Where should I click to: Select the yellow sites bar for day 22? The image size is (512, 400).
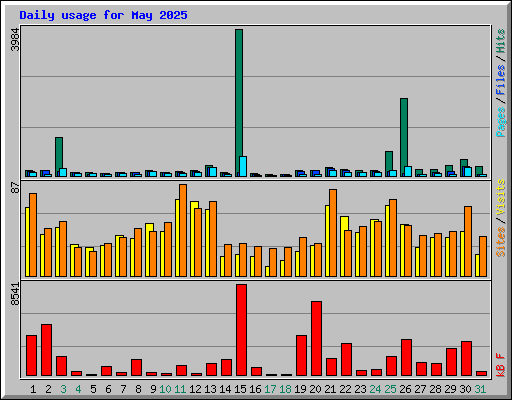(x=343, y=246)
